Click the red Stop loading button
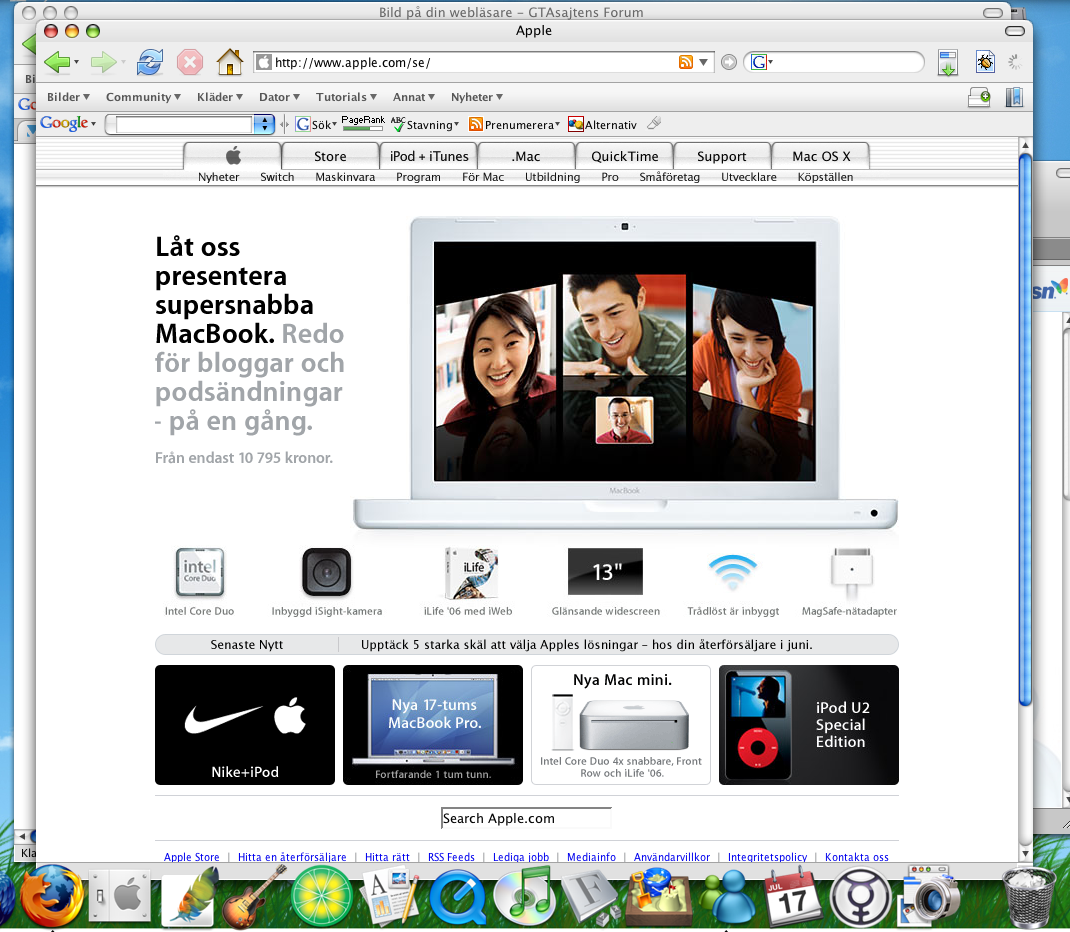The image size is (1070, 932). (x=190, y=63)
